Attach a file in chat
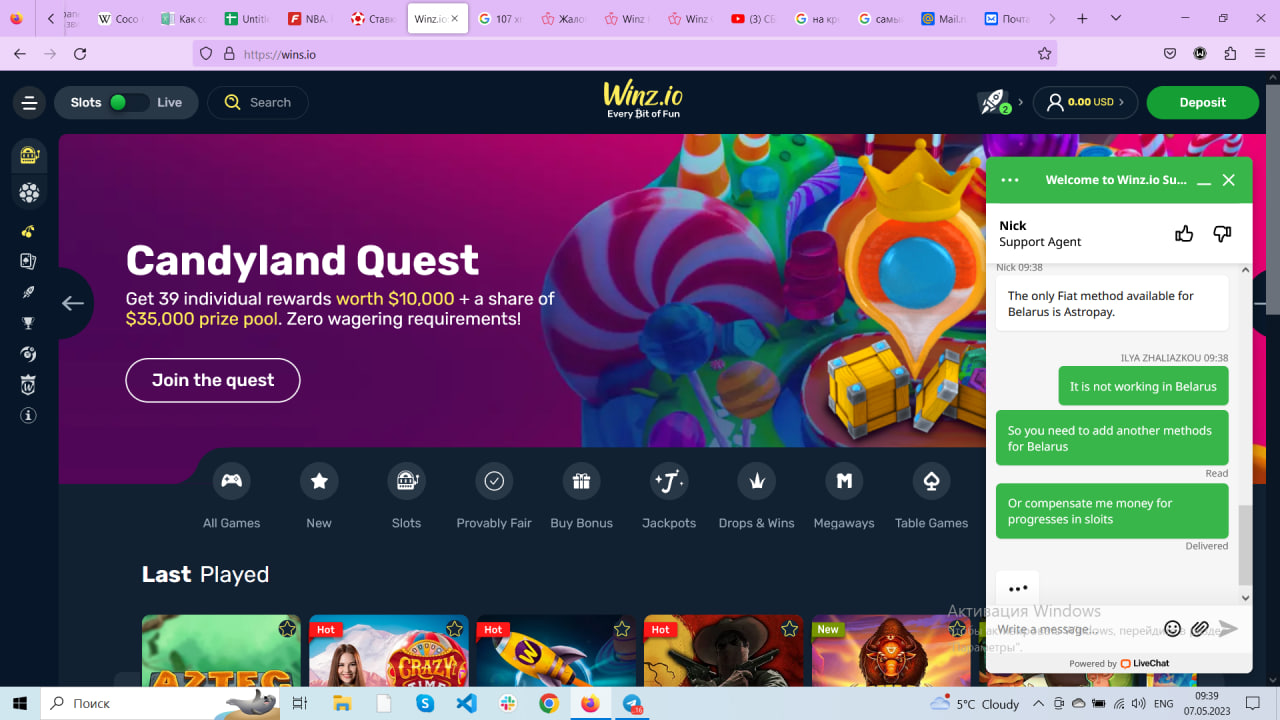The image size is (1280, 720). [x=1200, y=629]
